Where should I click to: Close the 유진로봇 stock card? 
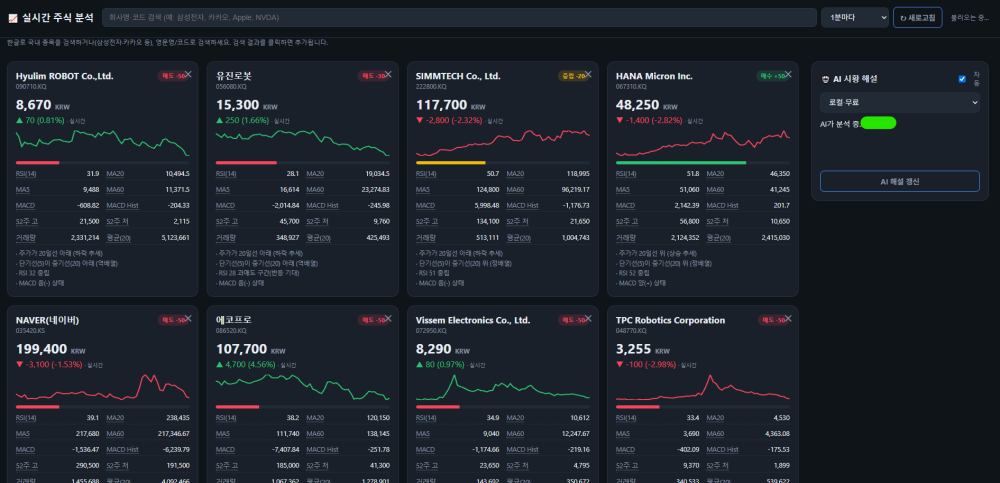(388, 74)
